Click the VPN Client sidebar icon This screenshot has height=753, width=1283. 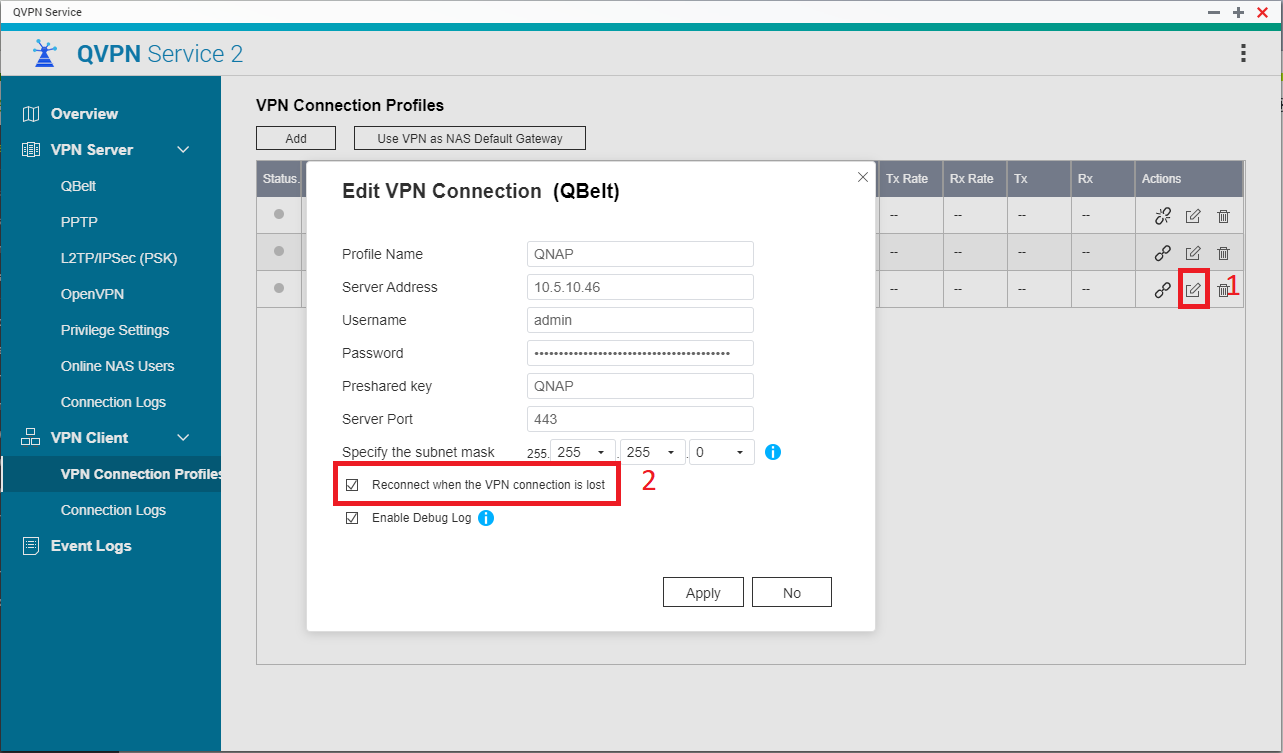[x=31, y=437]
